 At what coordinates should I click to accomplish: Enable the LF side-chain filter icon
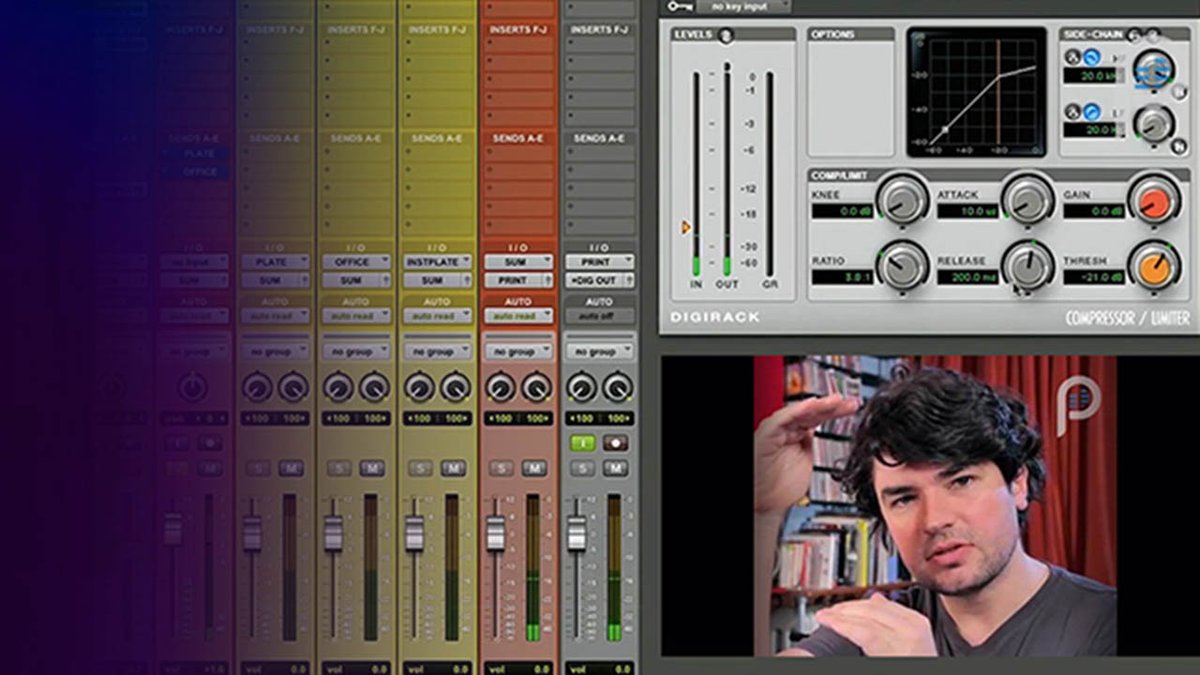tap(1092, 113)
